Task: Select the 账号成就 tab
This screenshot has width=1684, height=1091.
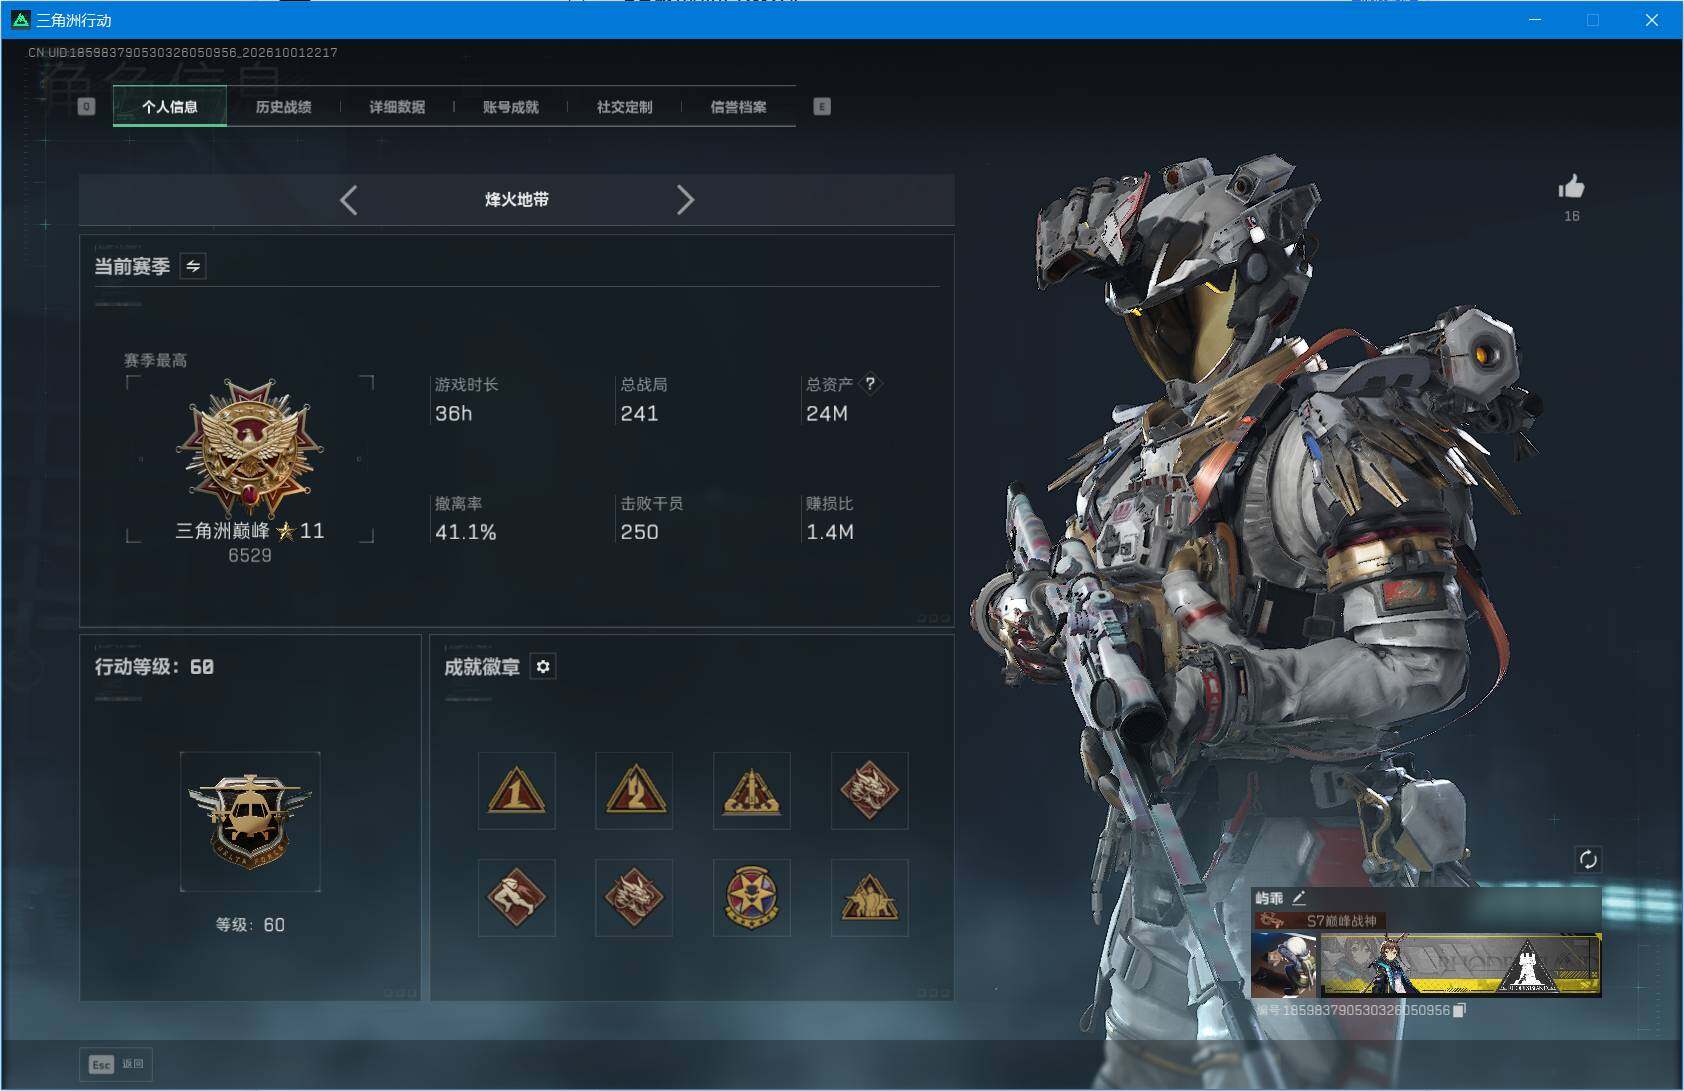Action: click(x=511, y=107)
